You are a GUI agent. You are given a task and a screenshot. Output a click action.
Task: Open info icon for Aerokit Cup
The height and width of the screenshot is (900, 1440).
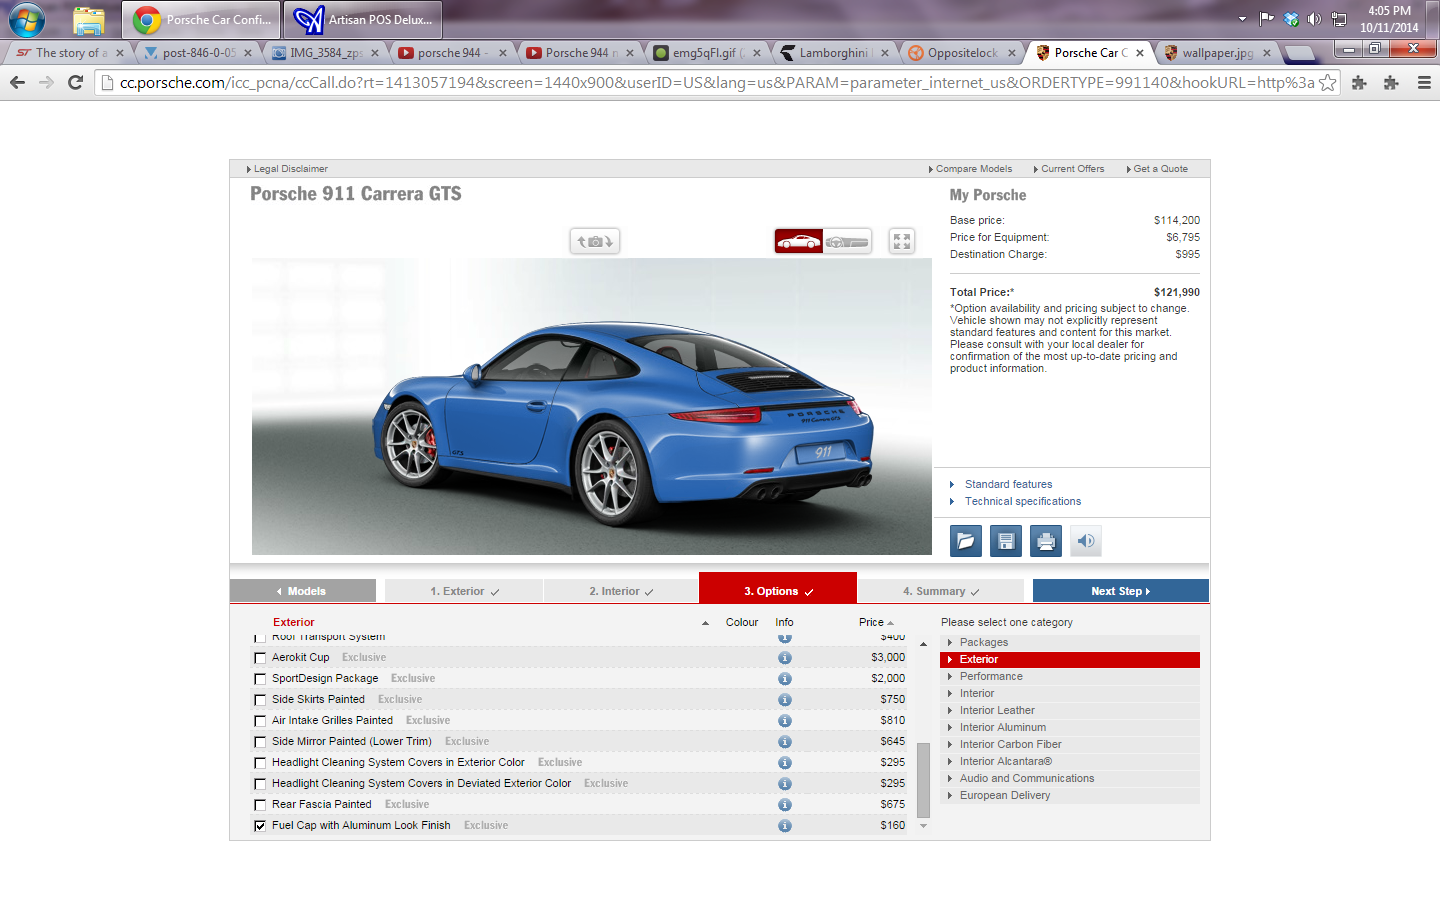click(785, 658)
